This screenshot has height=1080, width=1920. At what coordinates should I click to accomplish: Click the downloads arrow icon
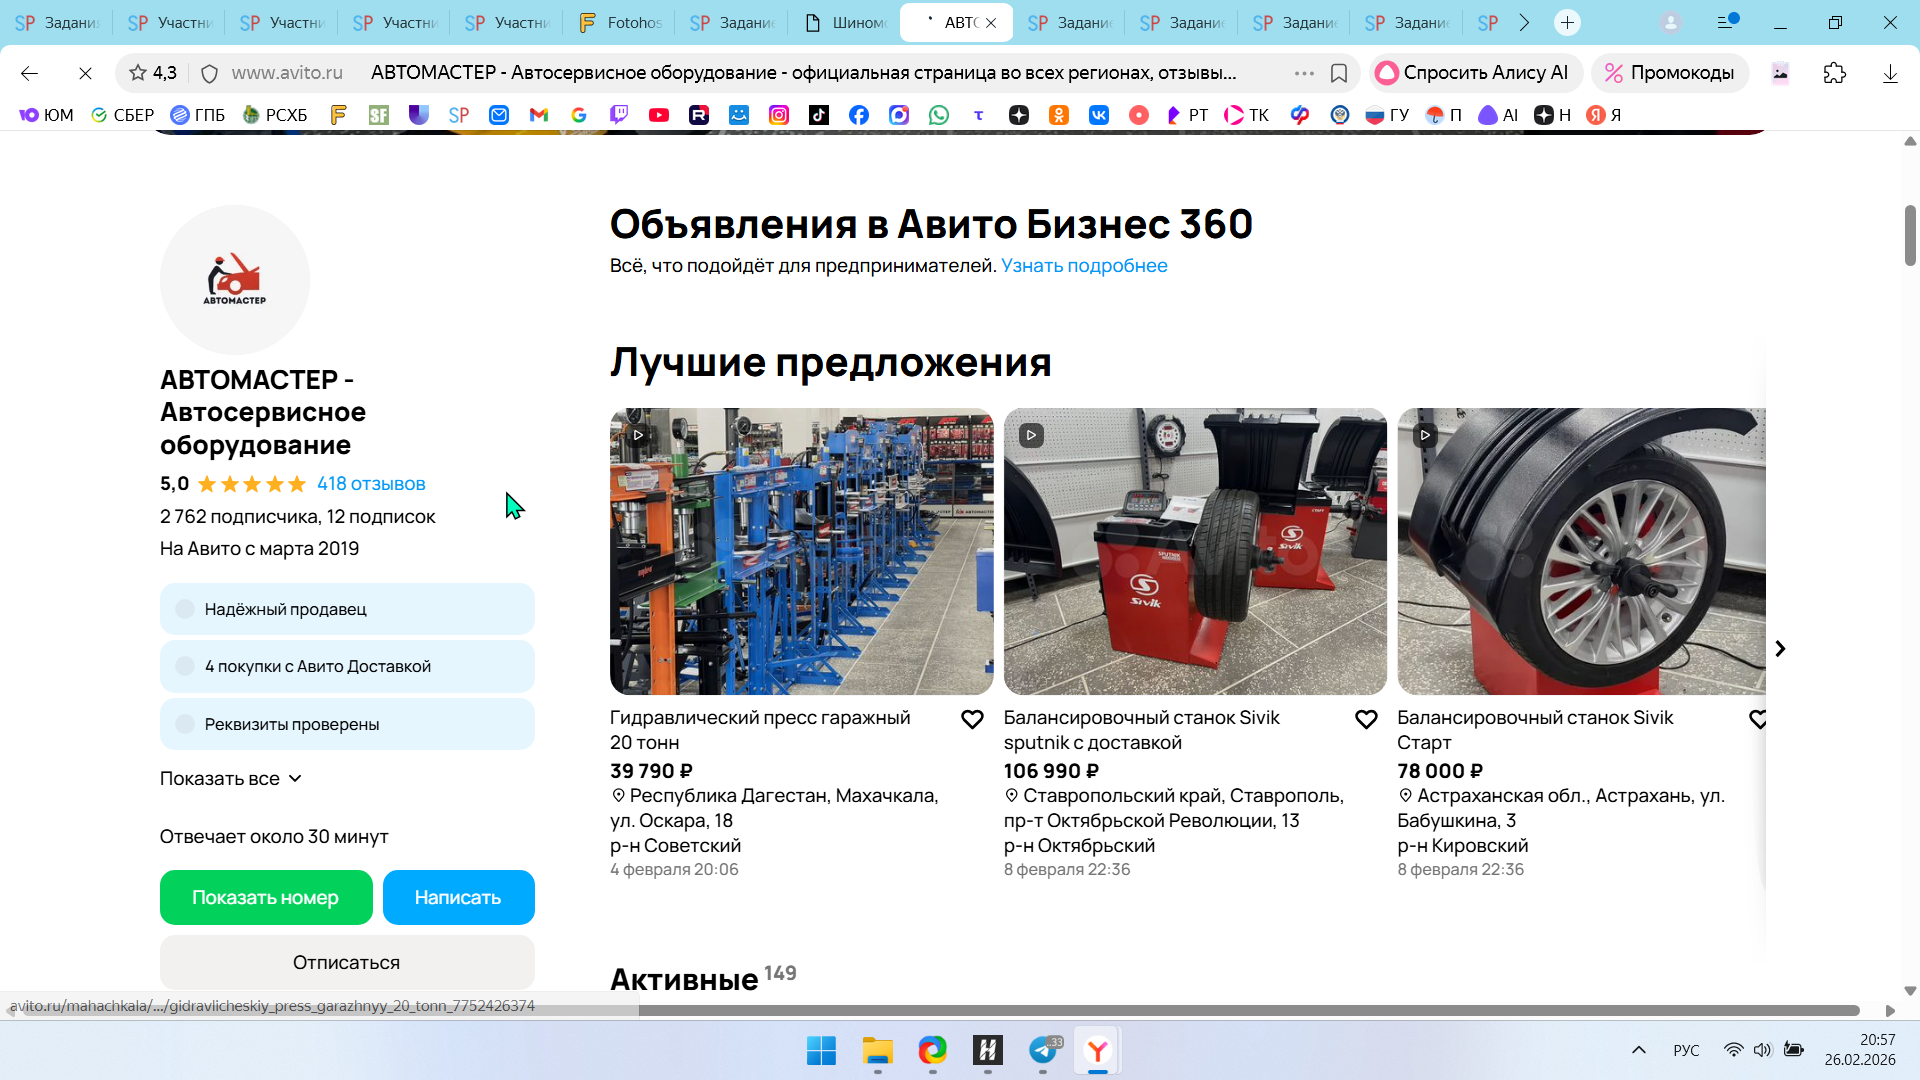1889,73
